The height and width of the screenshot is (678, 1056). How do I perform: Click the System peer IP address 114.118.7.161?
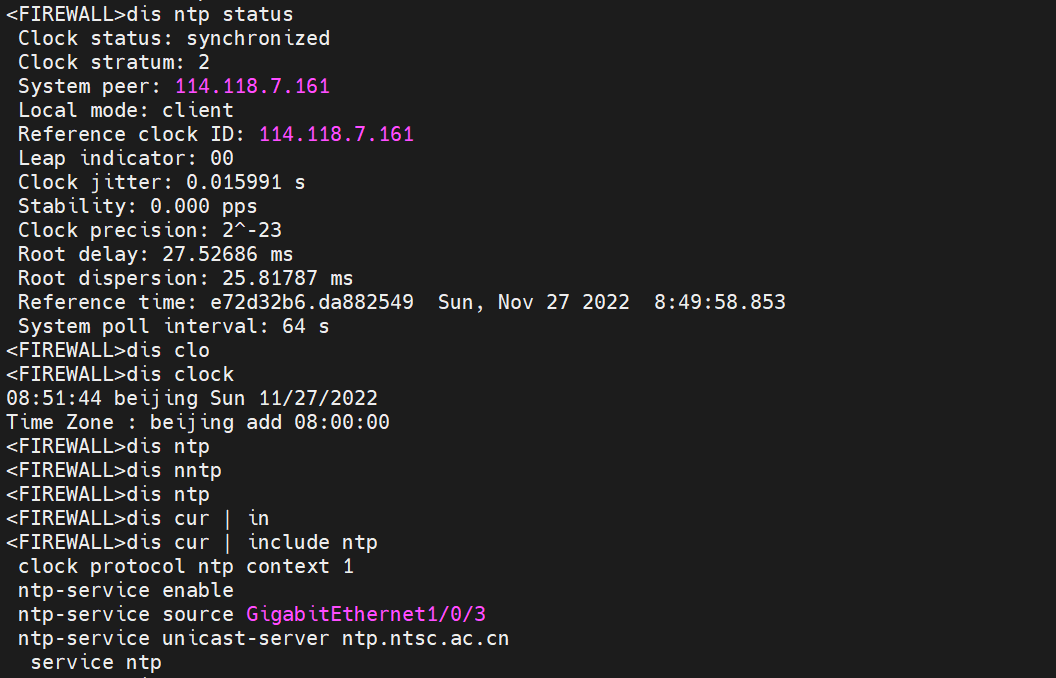pos(252,86)
